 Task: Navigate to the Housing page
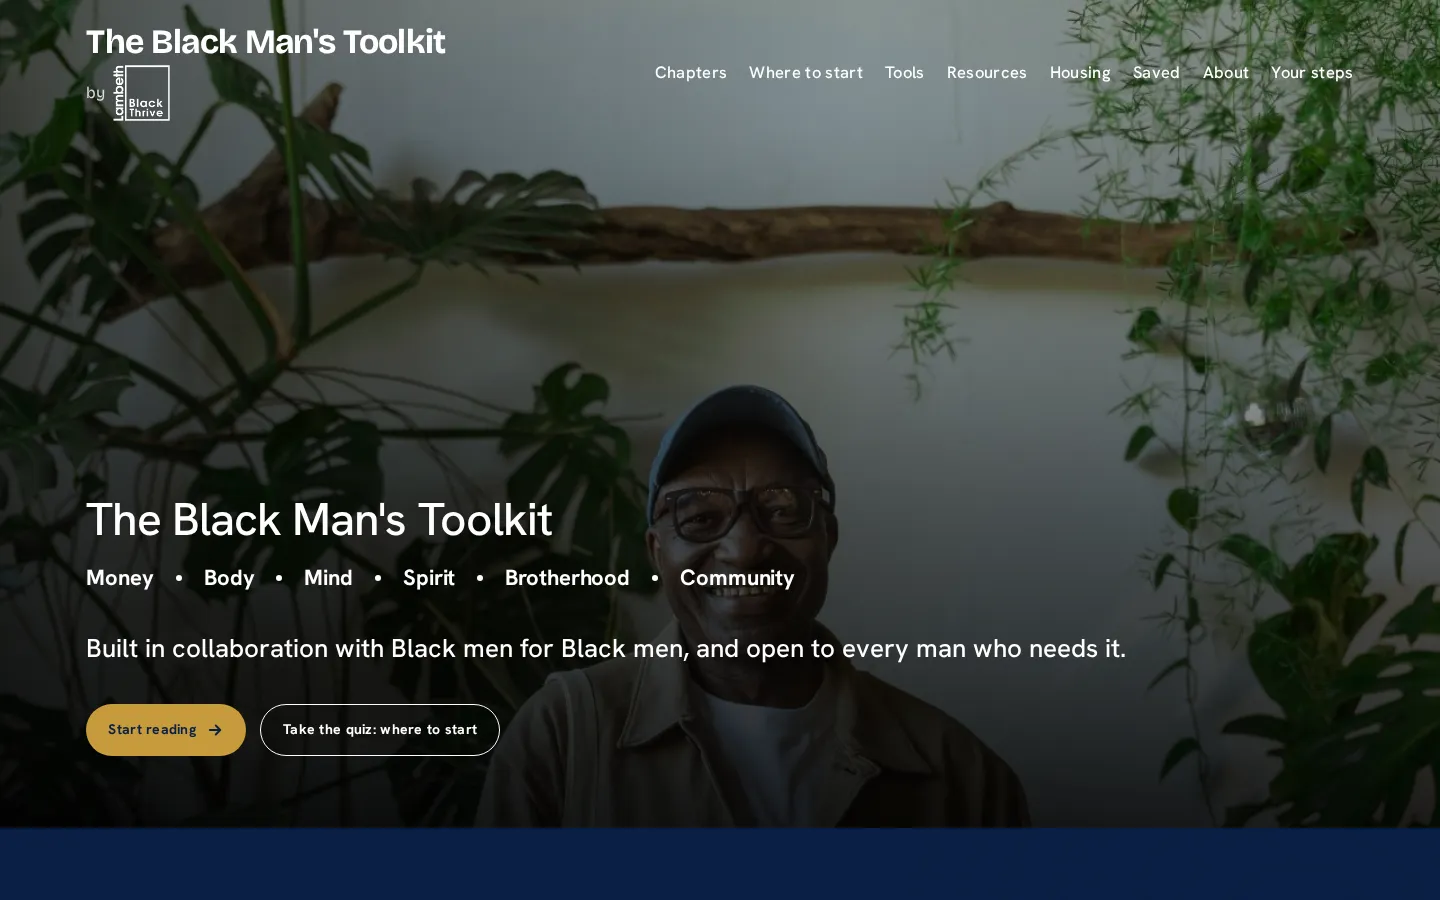click(x=1080, y=73)
